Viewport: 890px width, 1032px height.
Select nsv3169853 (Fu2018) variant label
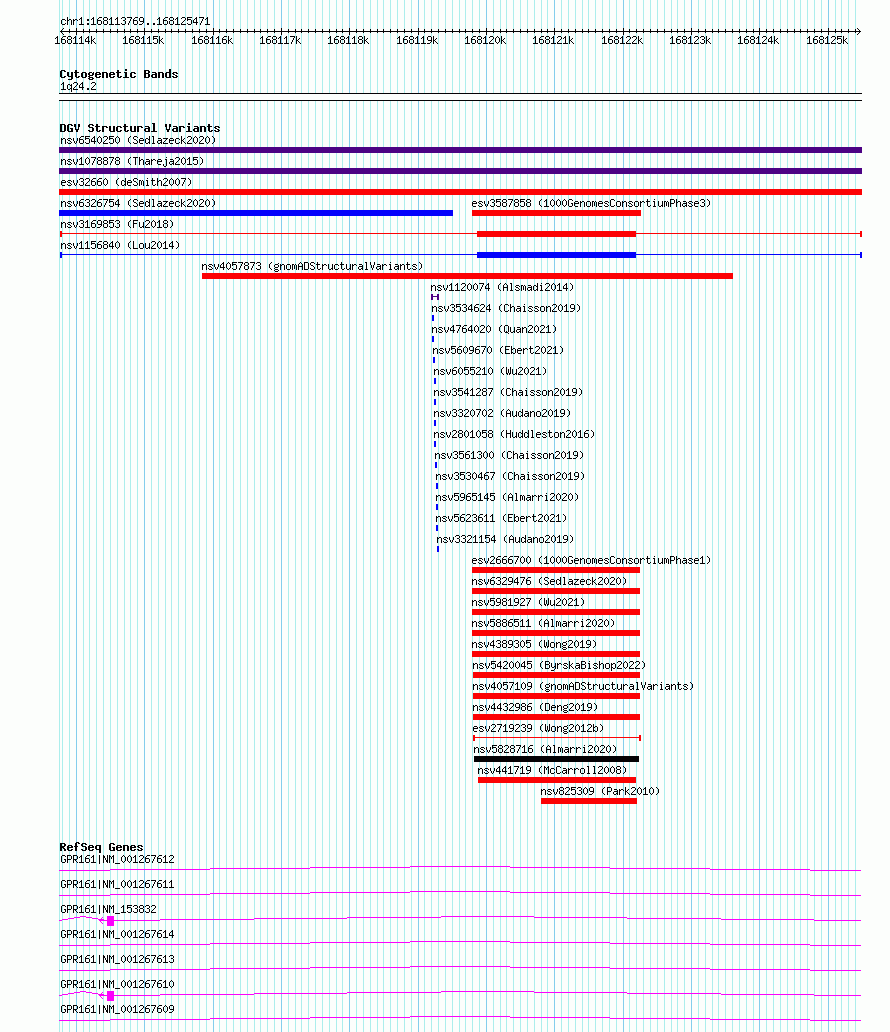tap(117, 224)
